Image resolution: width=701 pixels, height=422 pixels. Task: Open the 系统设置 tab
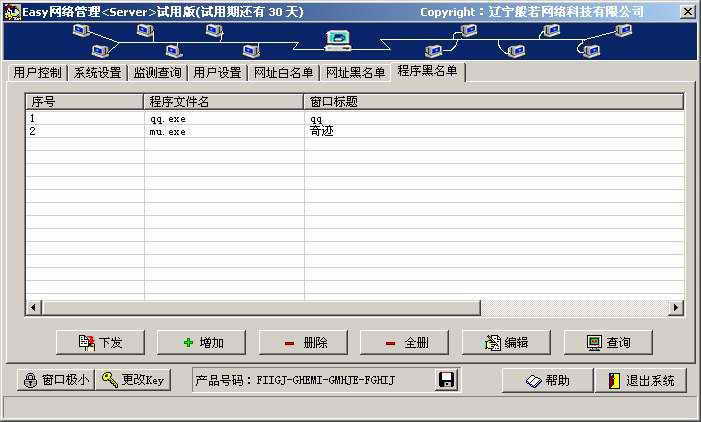[x=97, y=73]
